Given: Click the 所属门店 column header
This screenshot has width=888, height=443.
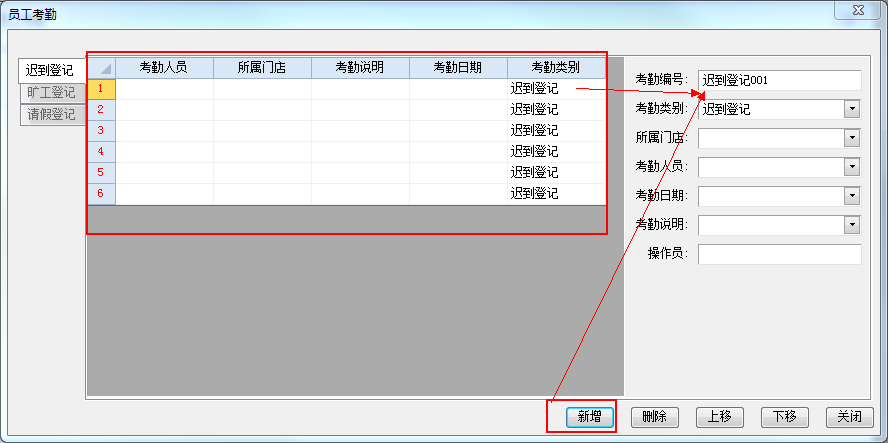Looking at the screenshot, I should (262, 68).
